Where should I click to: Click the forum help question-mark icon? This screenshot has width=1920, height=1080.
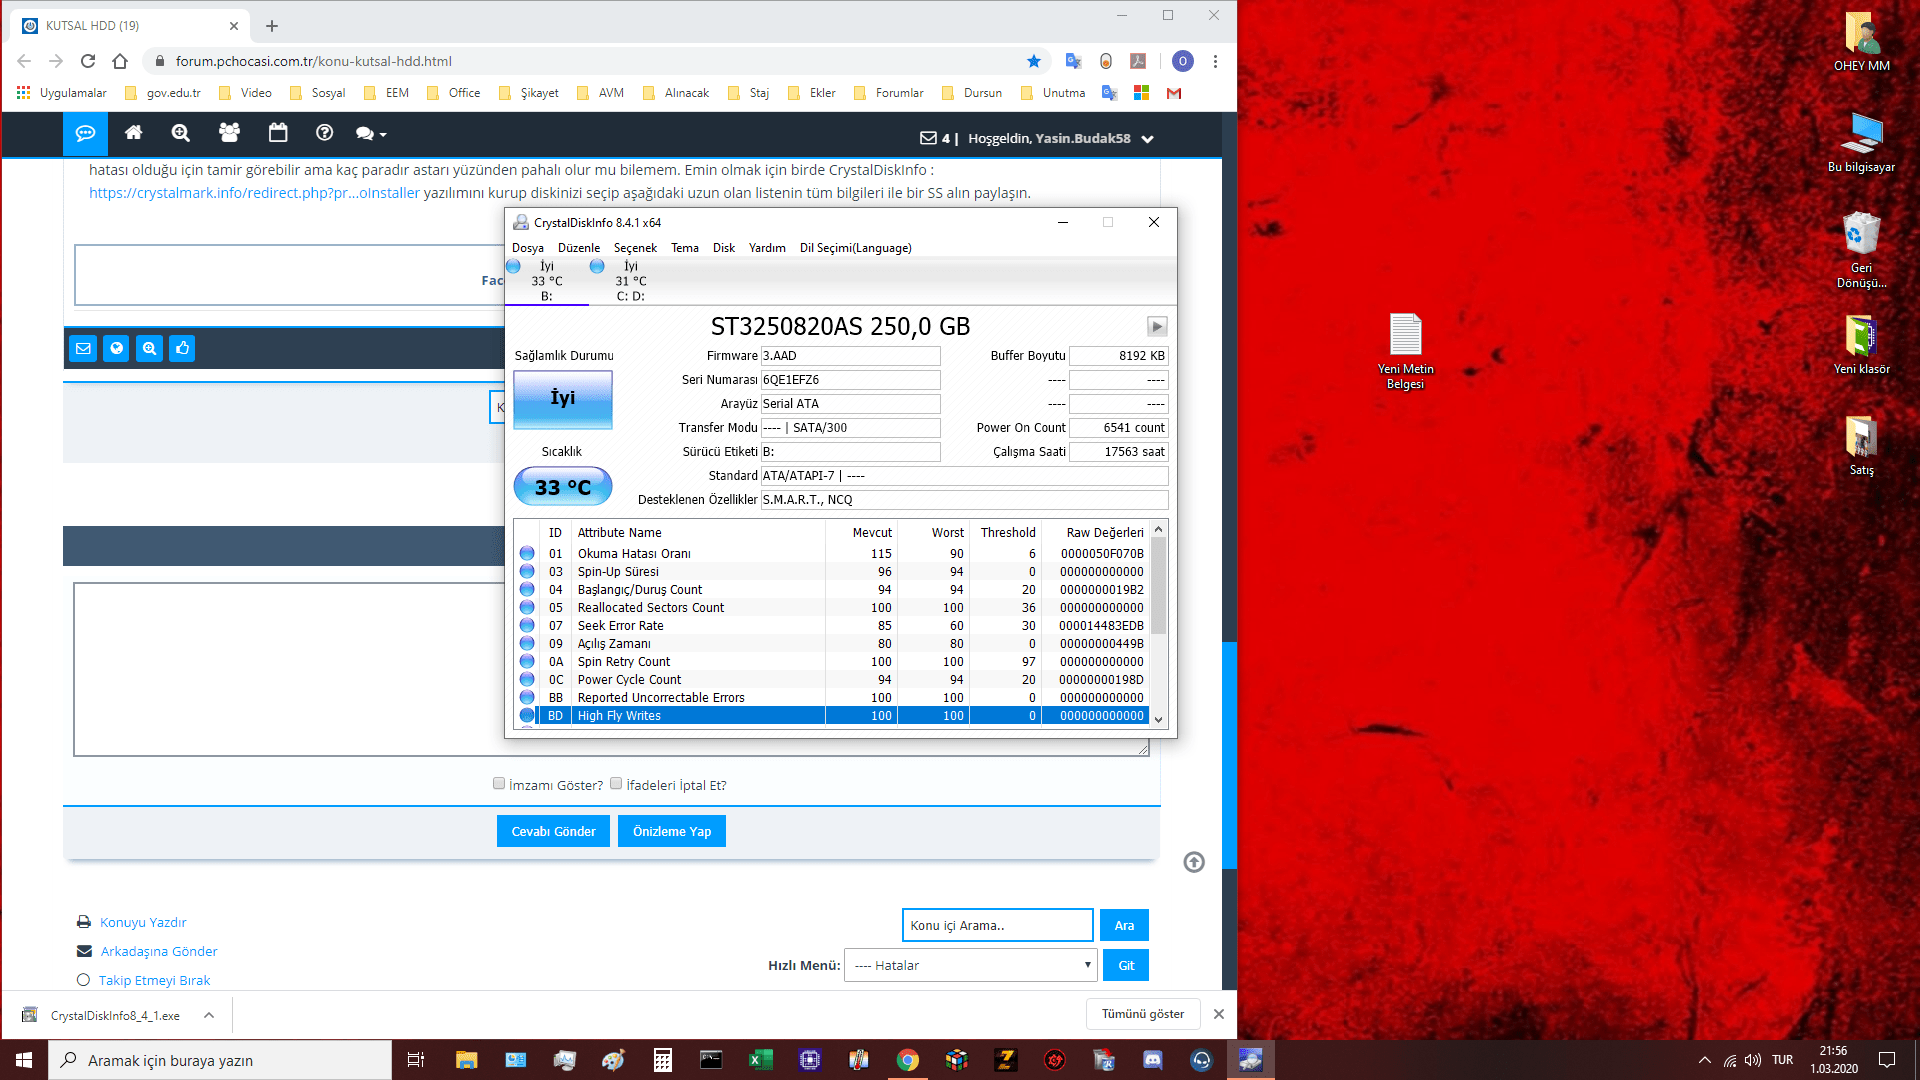324,133
